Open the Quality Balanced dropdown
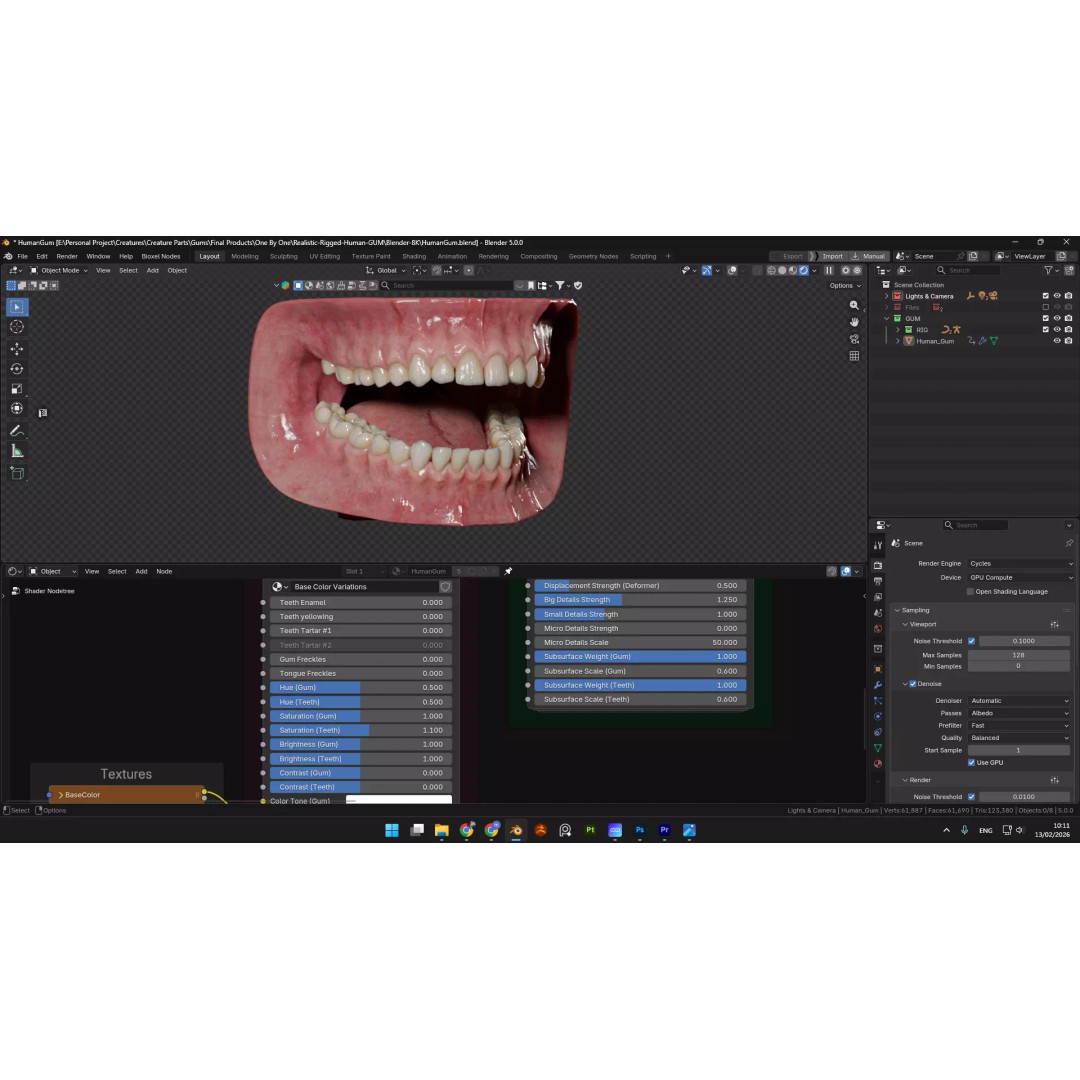 click(1019, 738)
